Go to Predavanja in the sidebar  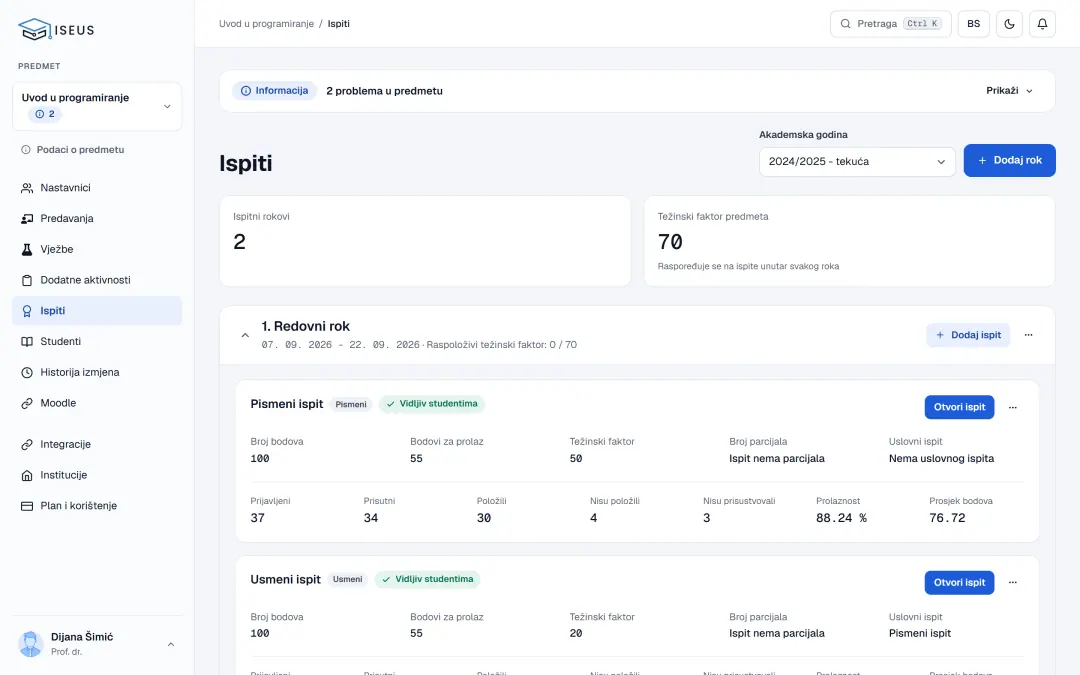(x=97, y=218)
